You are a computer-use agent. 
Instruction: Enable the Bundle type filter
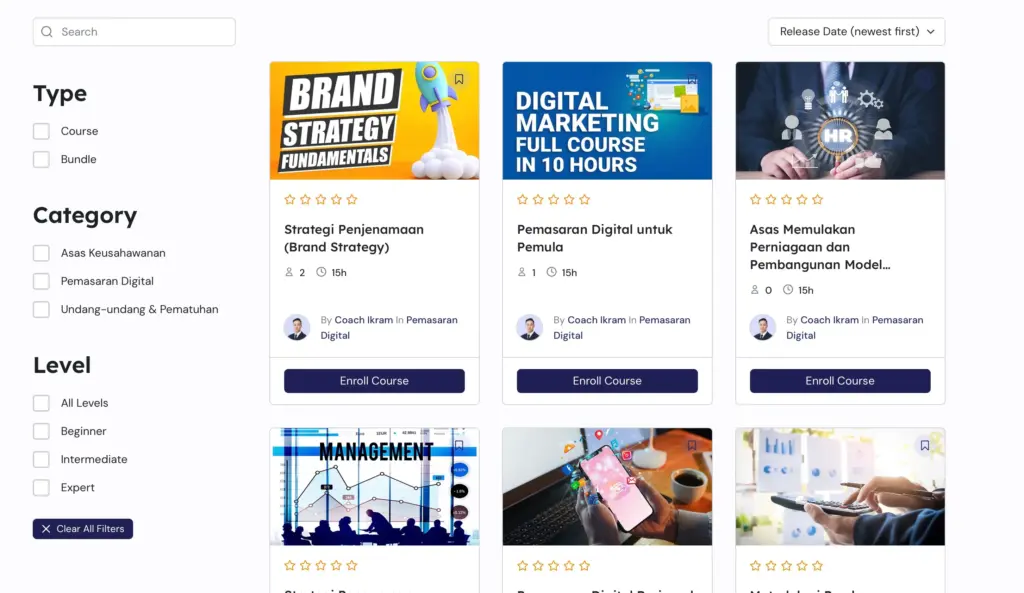coord(41,159)
